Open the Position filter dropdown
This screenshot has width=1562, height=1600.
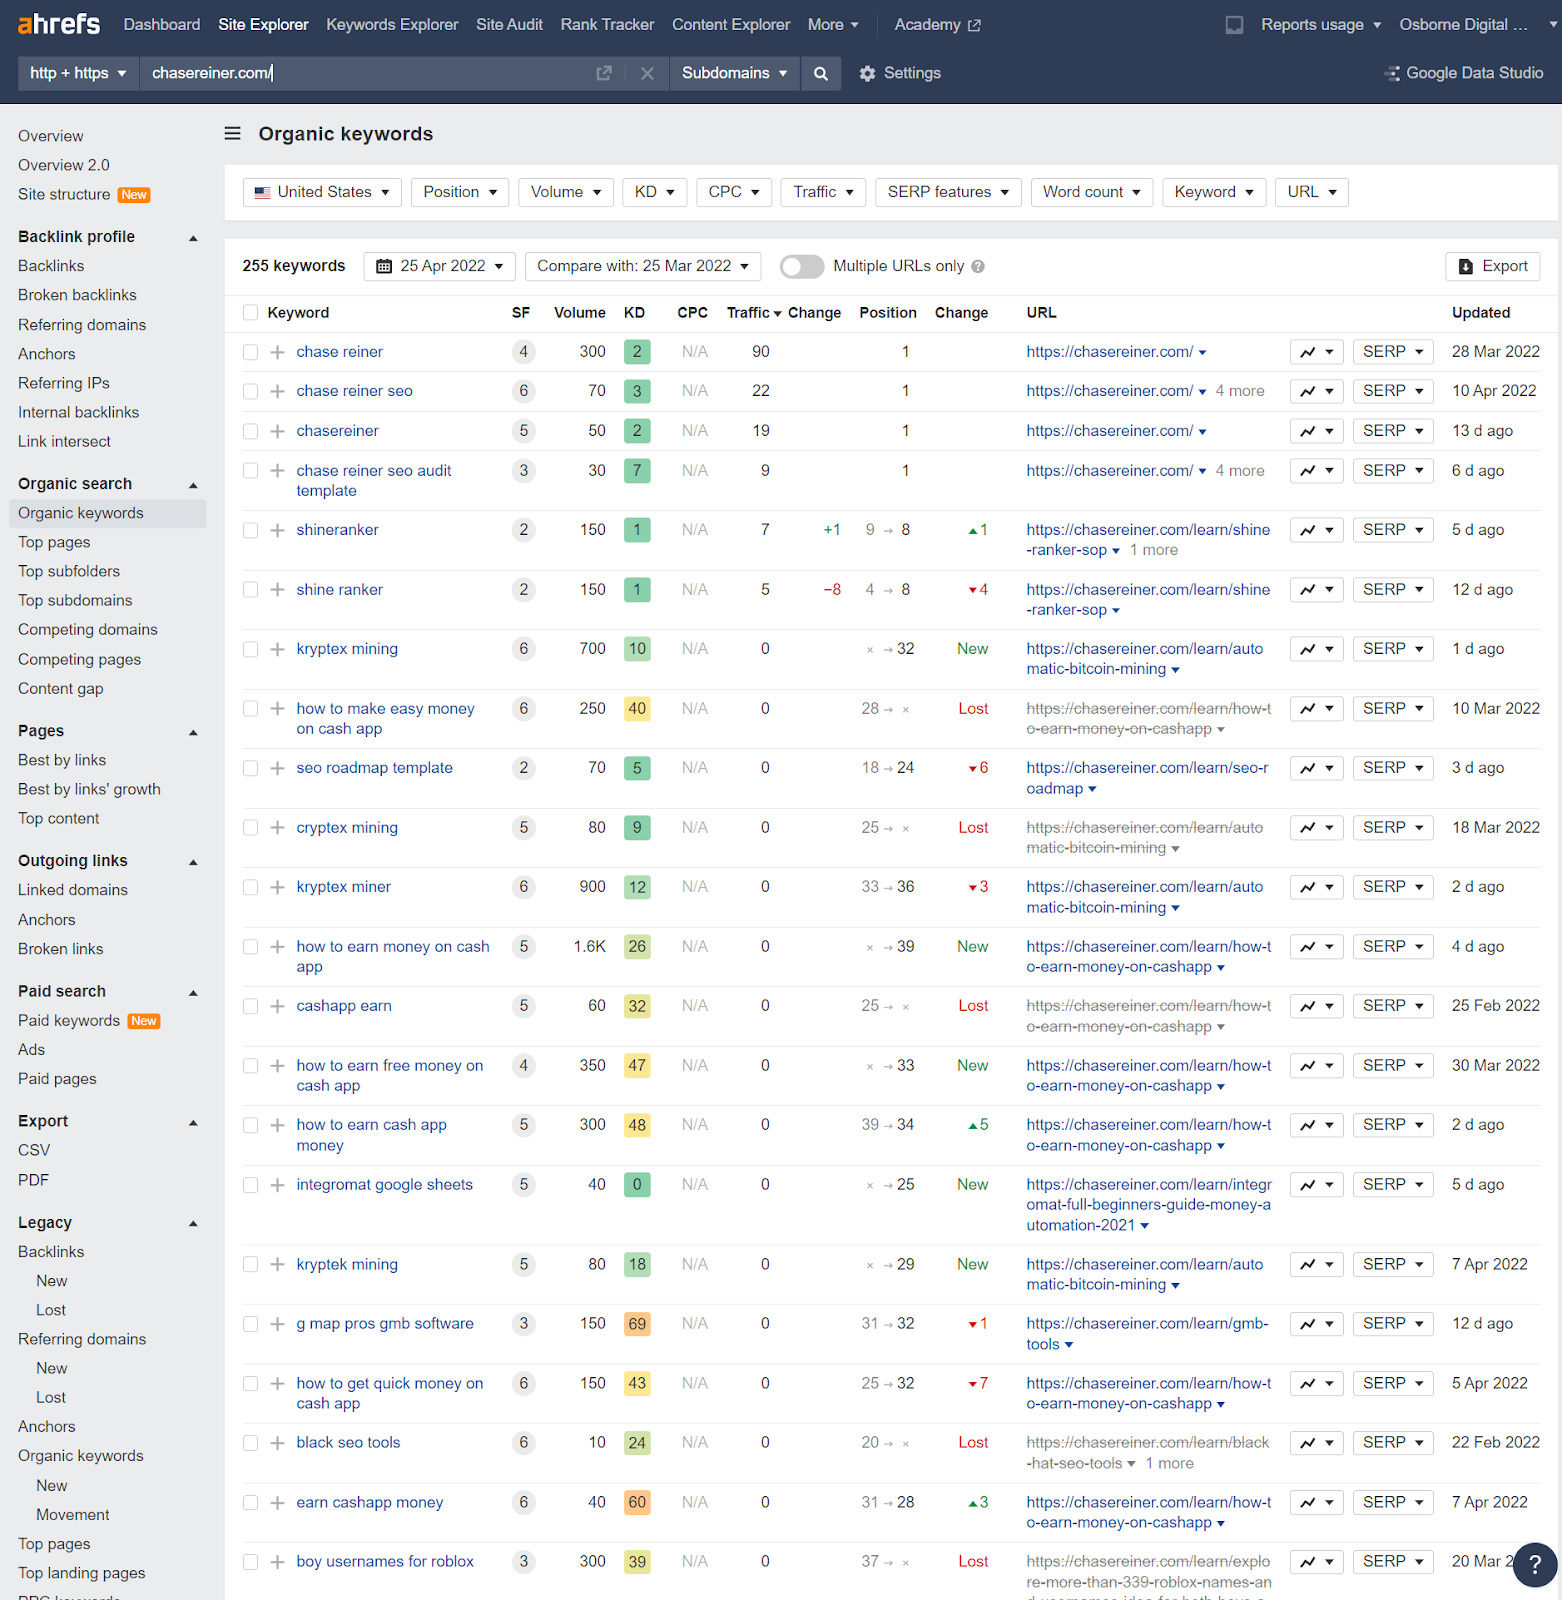click(460, 192)
